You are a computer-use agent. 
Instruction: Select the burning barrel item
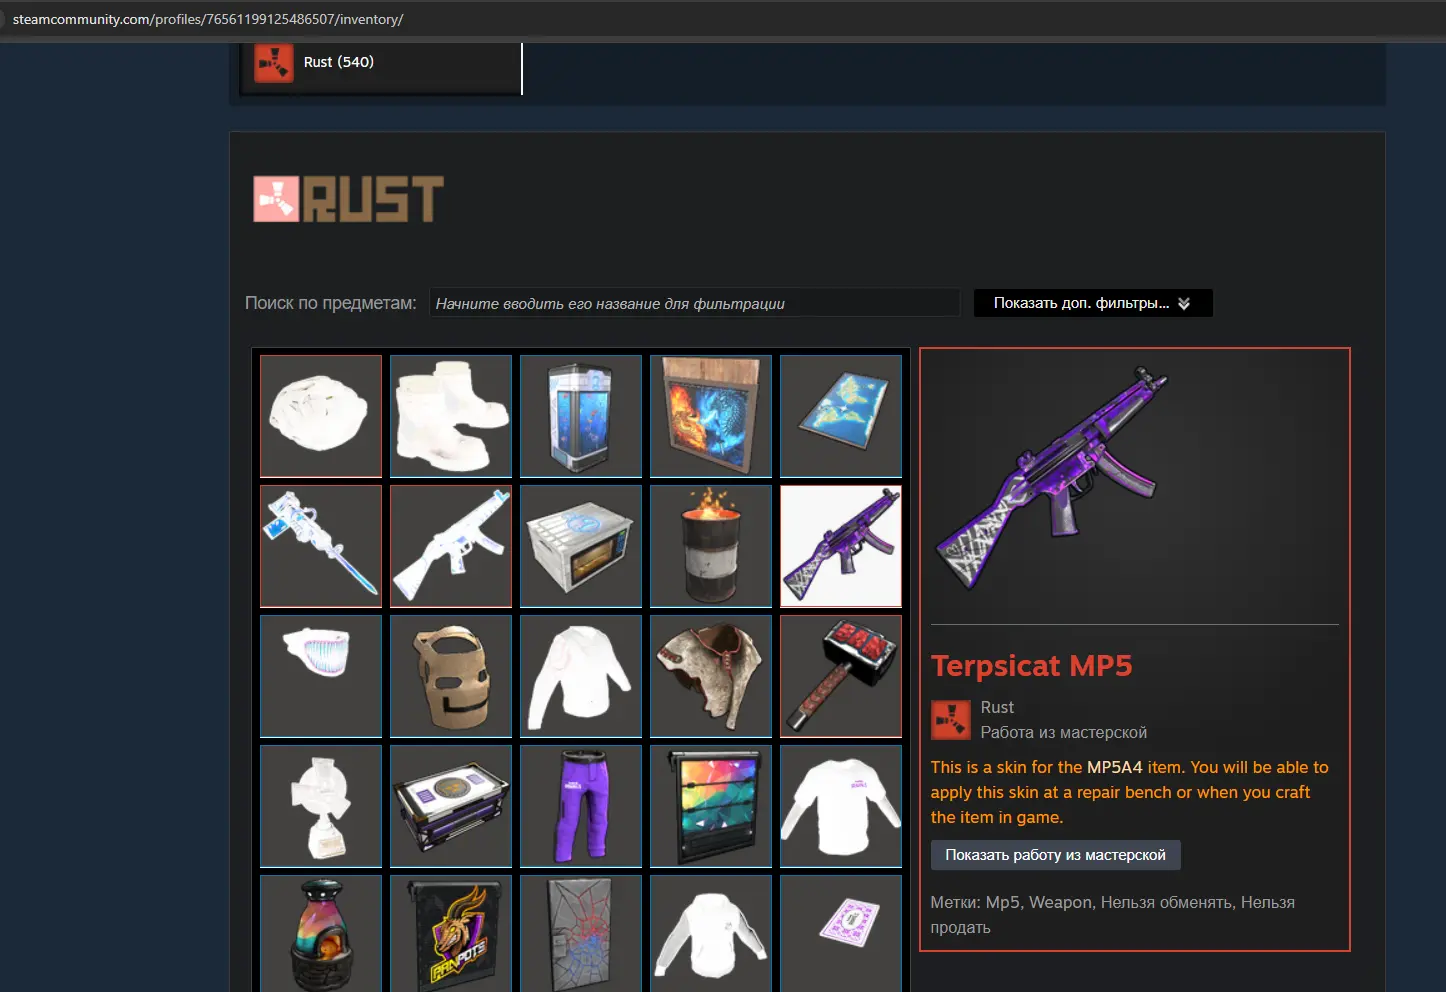coord(711,546)
